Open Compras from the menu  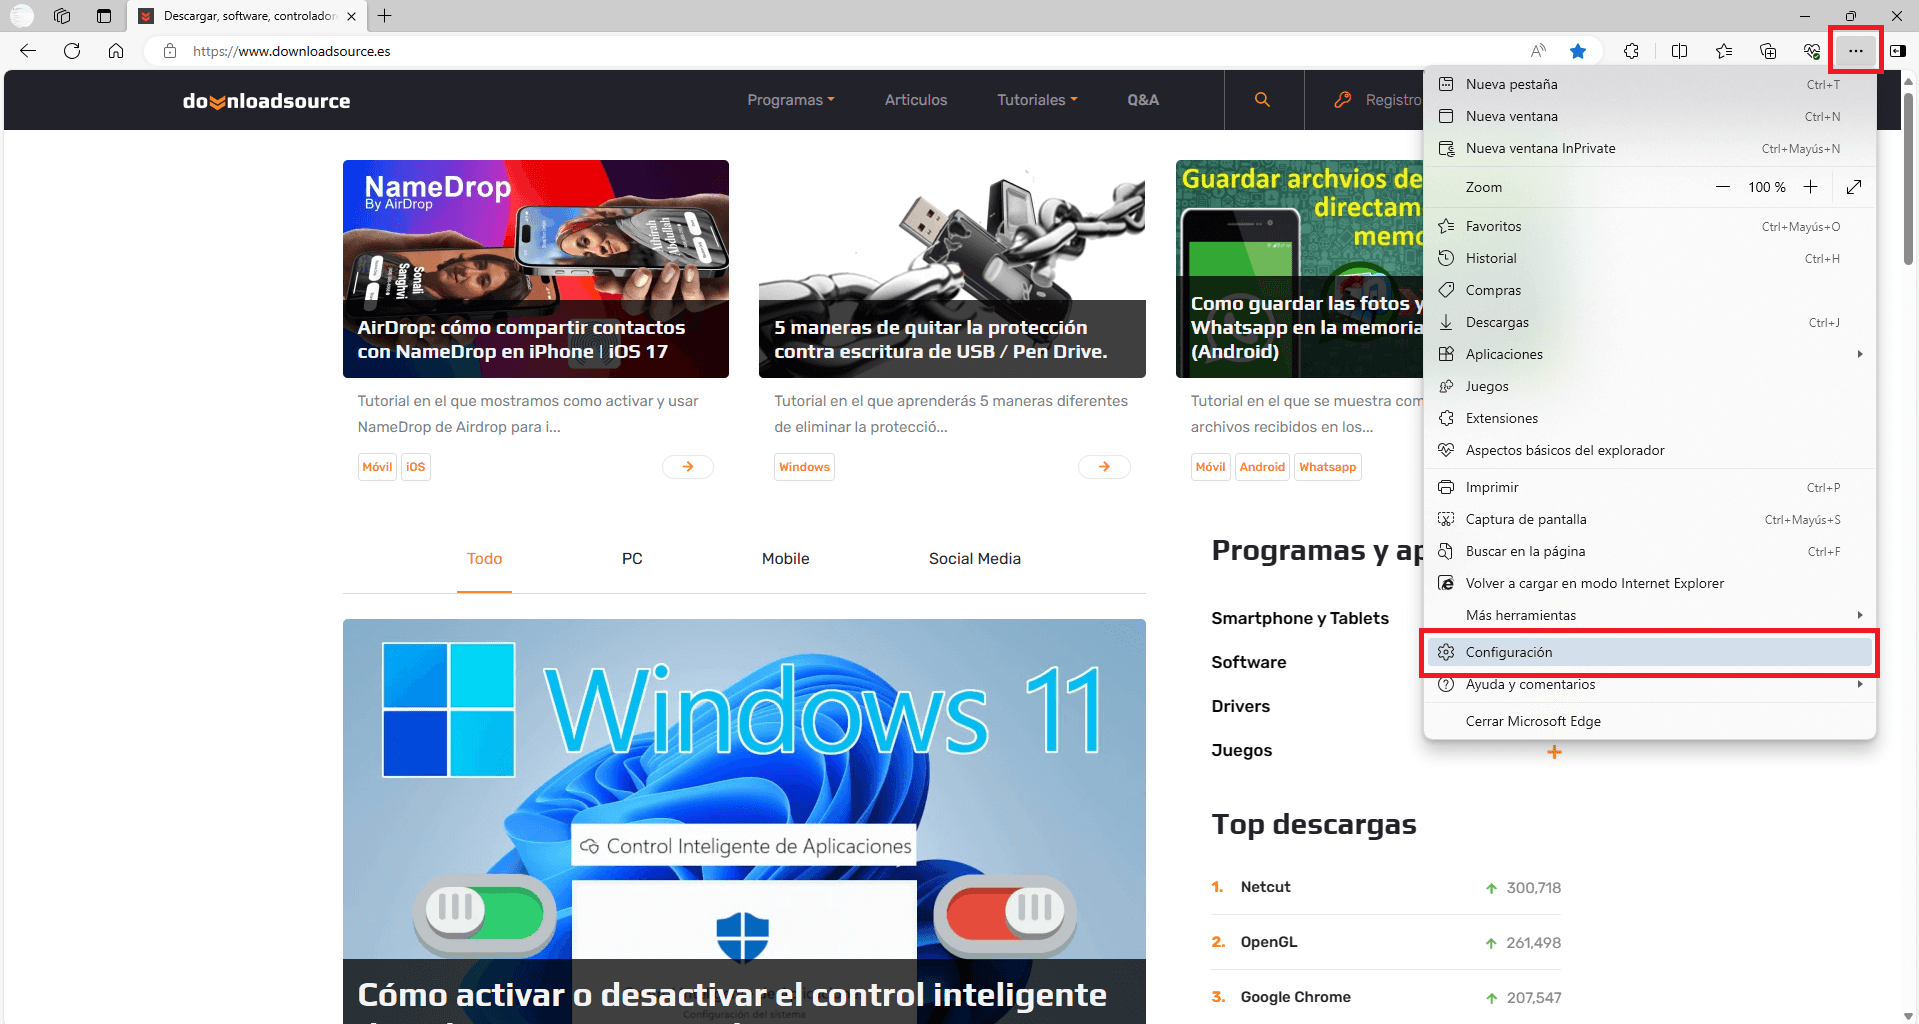tap(1649, 290)
